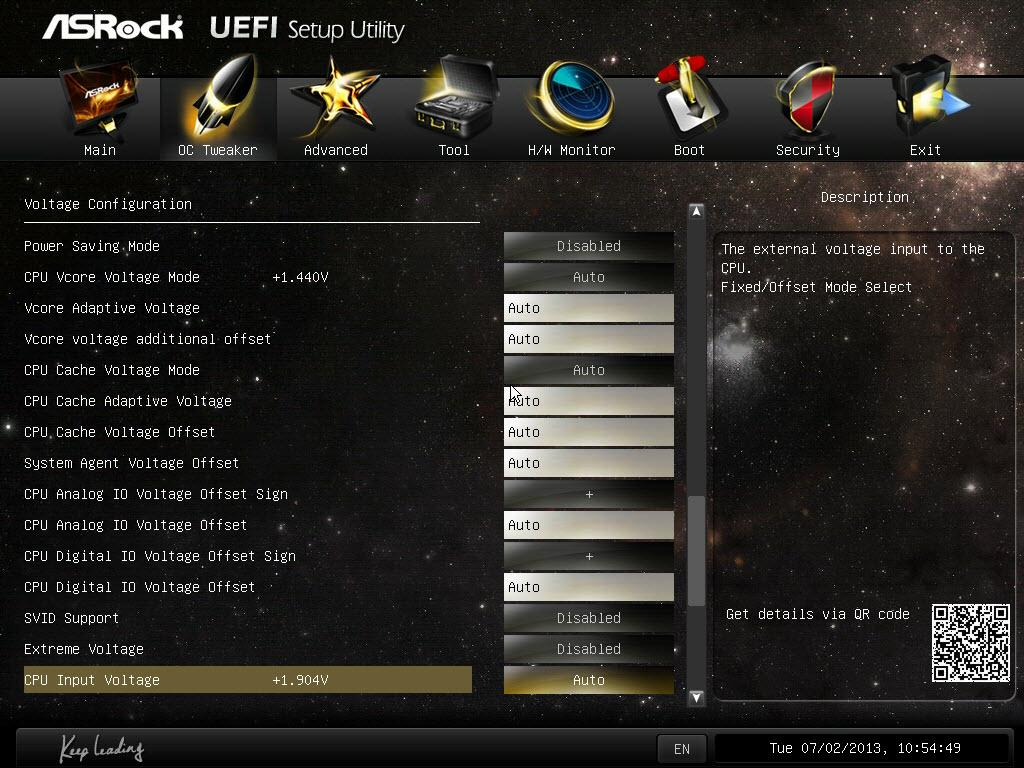
Task: Edit CPU Cache Adaptive Voltage field
Action: click(x=588, y=401)
